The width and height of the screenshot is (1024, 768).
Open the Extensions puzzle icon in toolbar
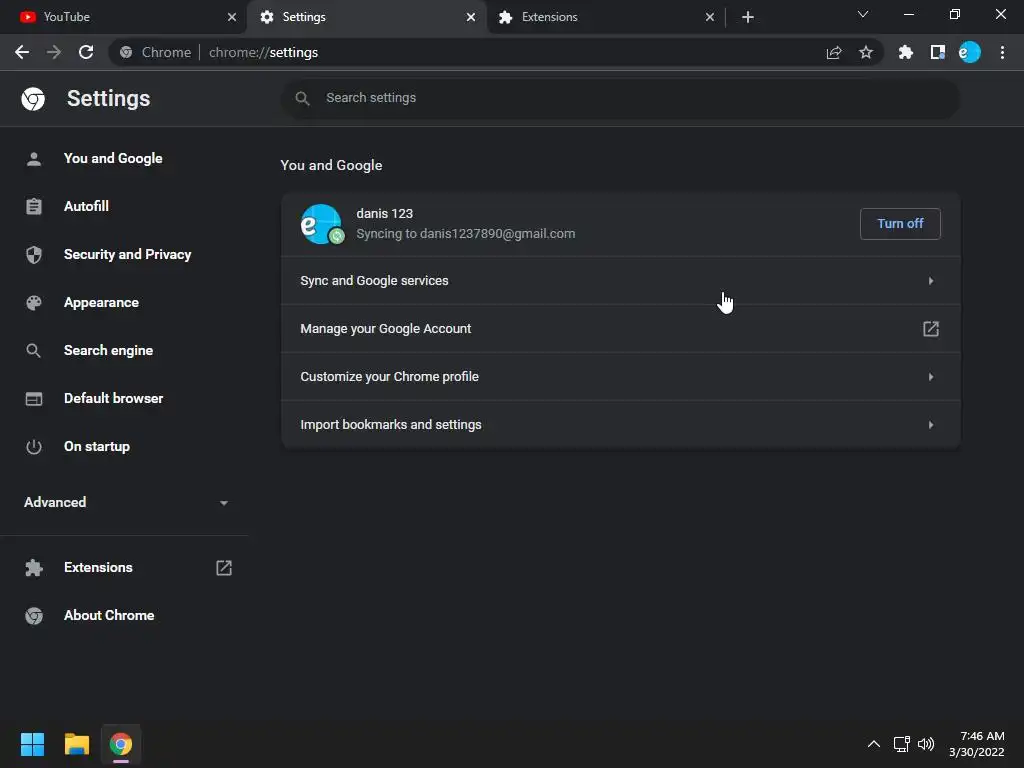tap(906, 52)
